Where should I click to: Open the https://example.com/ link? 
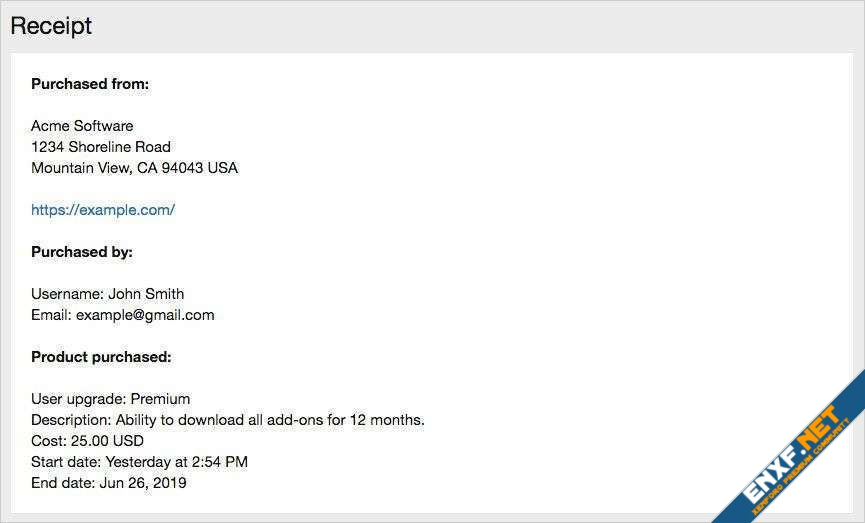pyautogui.click(x=103, y=210)
